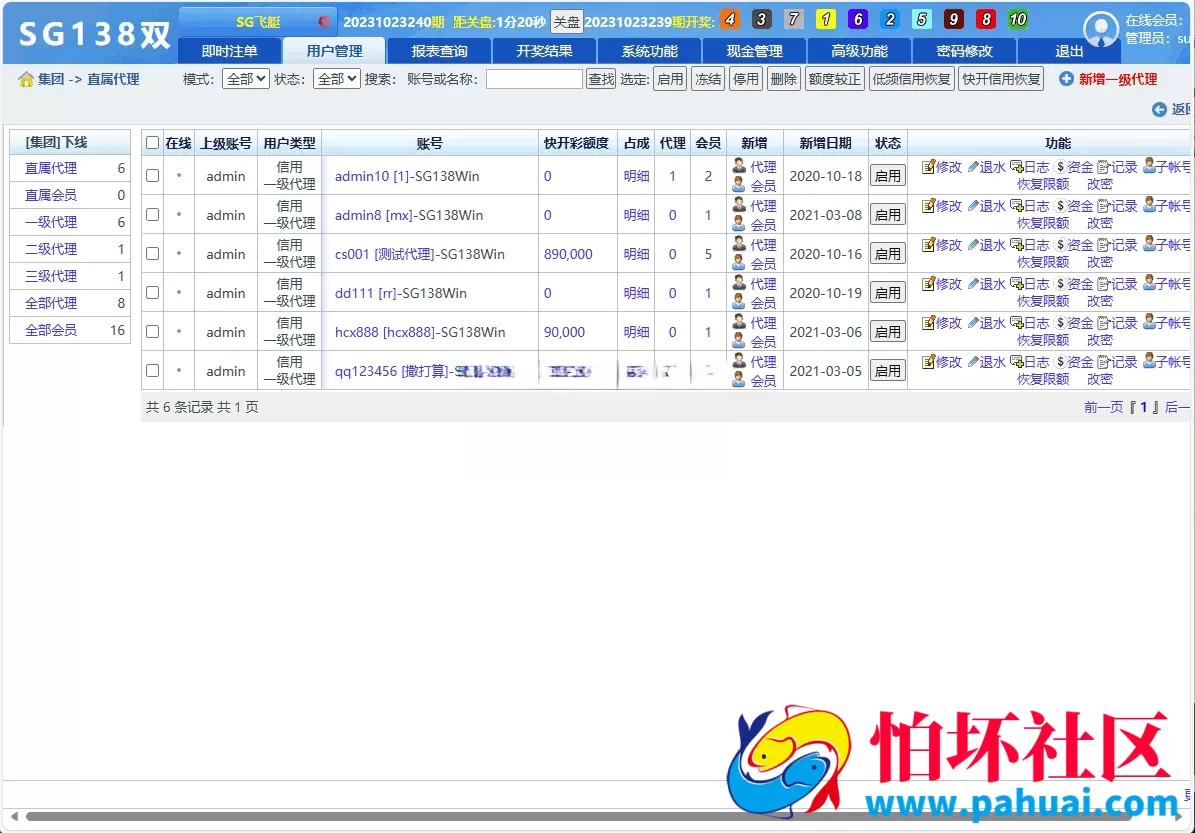Click the 关盘 button
The width and height of the screenshot is (1195, 833).
point(566,22)
